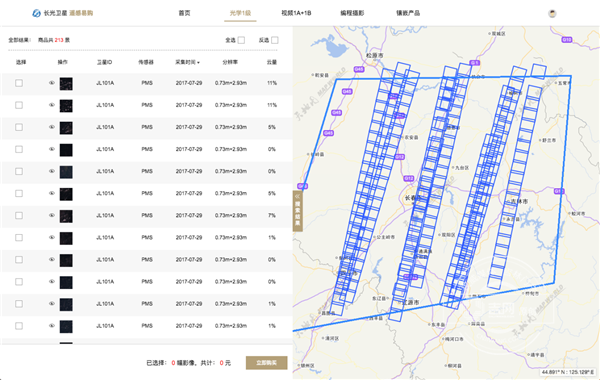
Task: Click 7% cloud cover value
Action: [x=272, y=215]
